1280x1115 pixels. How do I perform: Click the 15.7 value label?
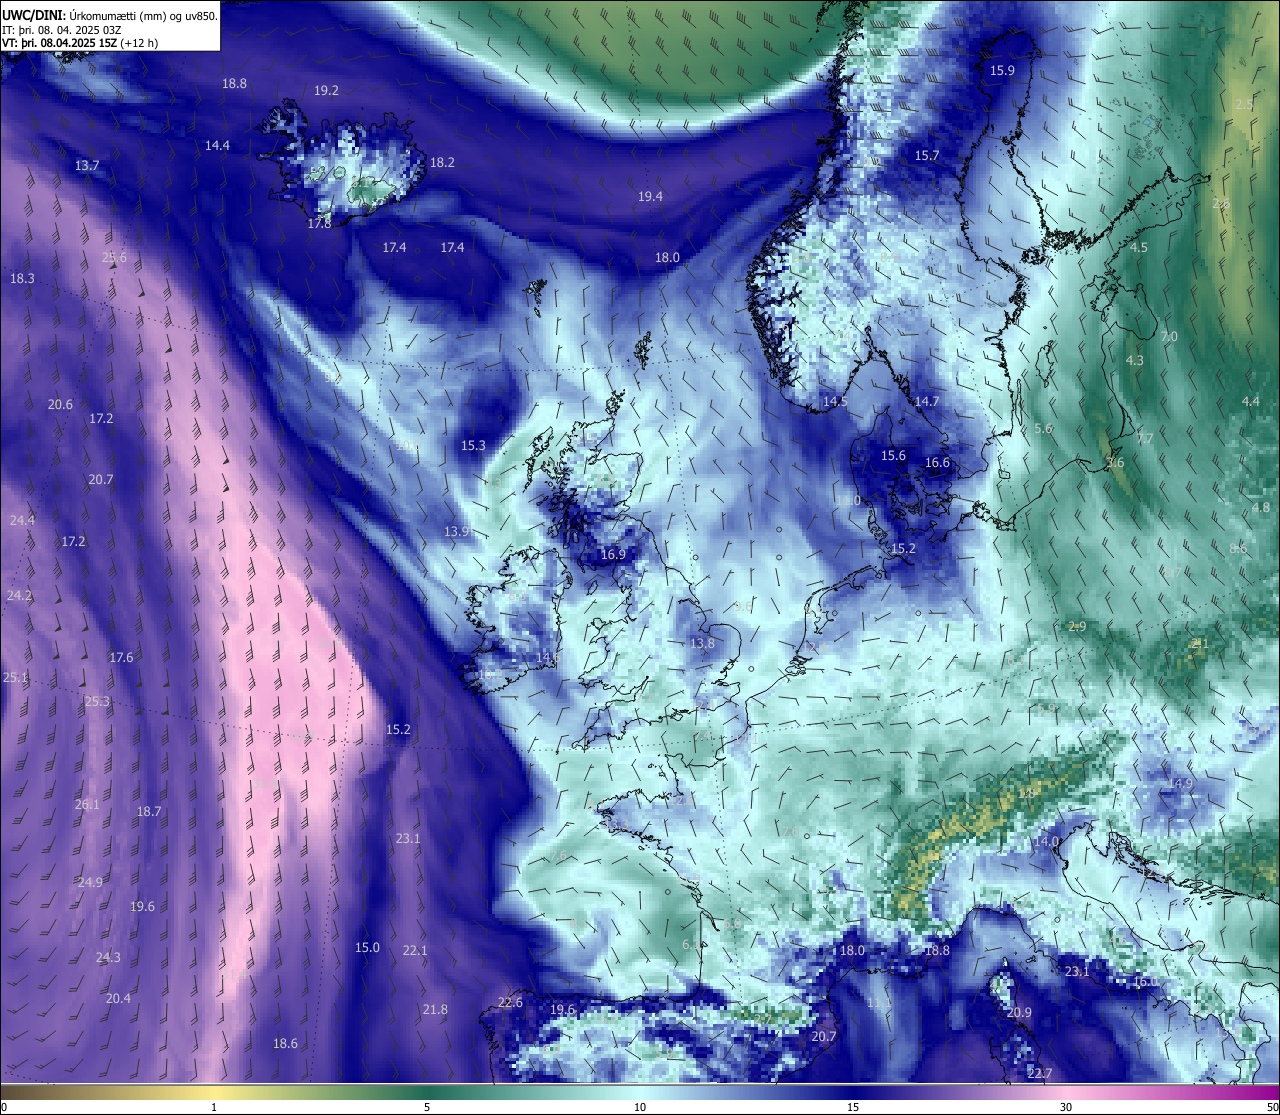[x=927, y=155]
